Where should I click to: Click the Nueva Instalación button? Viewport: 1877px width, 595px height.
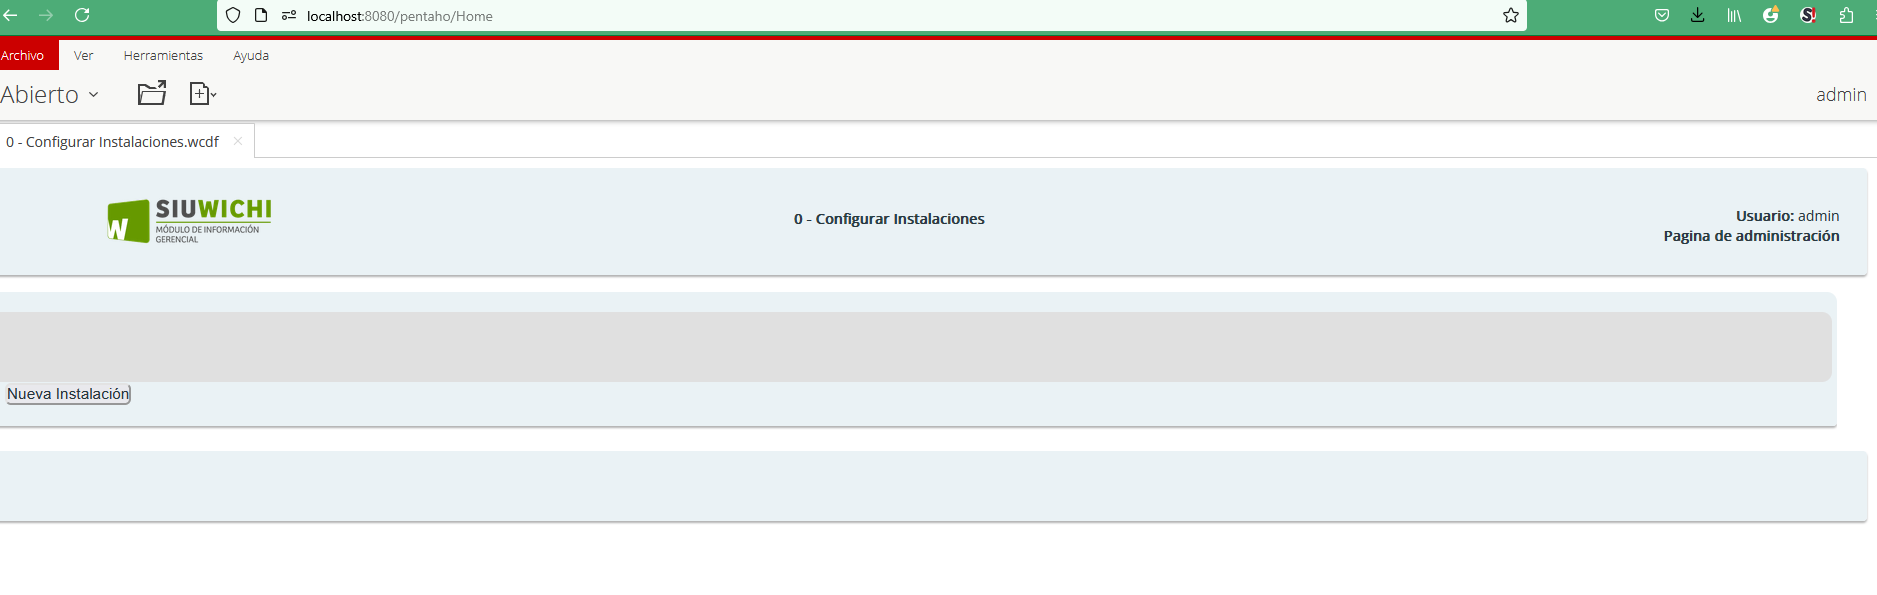tap(68, 394)
